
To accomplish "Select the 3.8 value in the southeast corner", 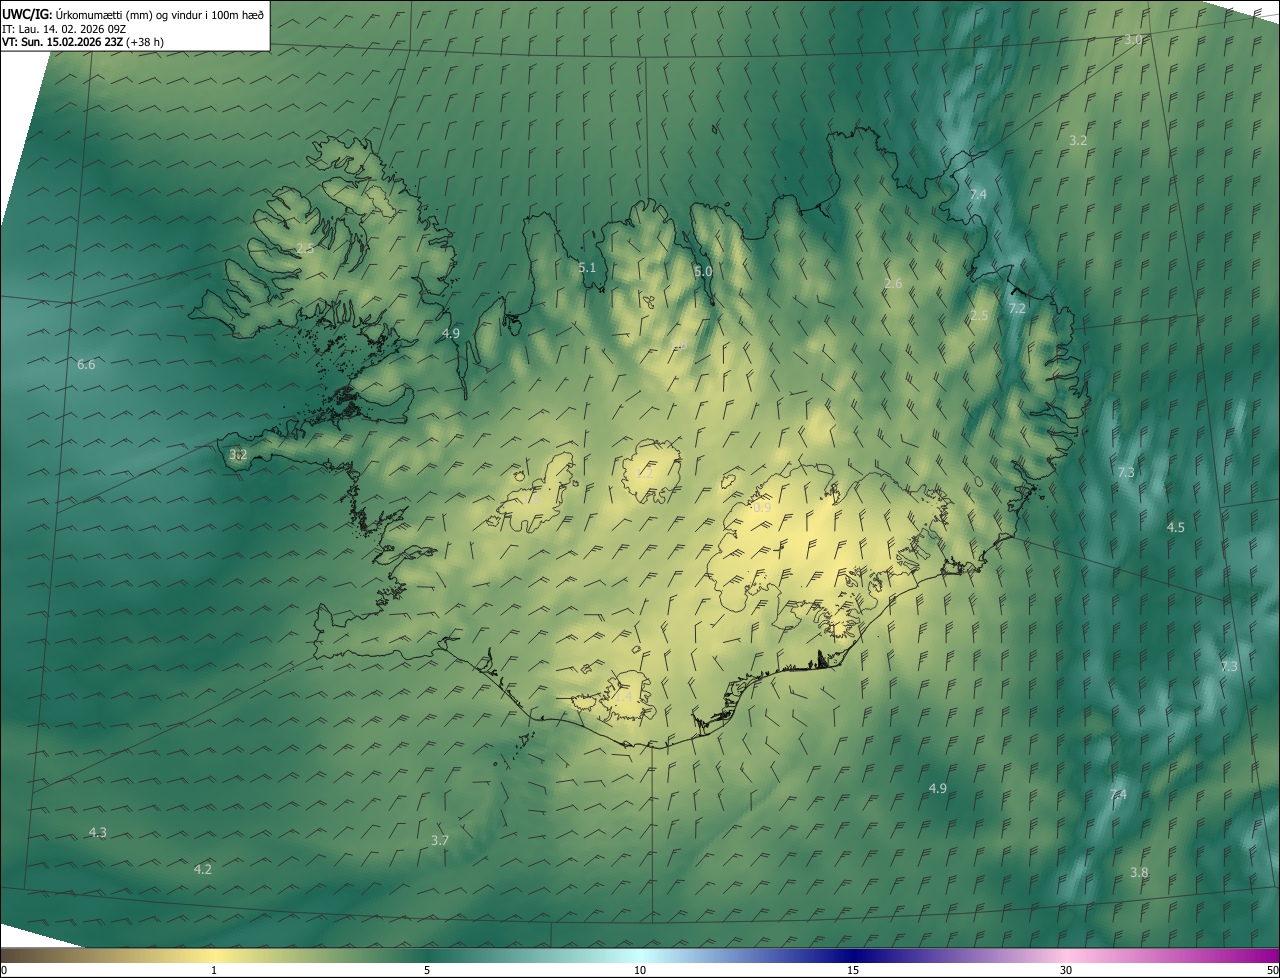I will [1139, 873].
